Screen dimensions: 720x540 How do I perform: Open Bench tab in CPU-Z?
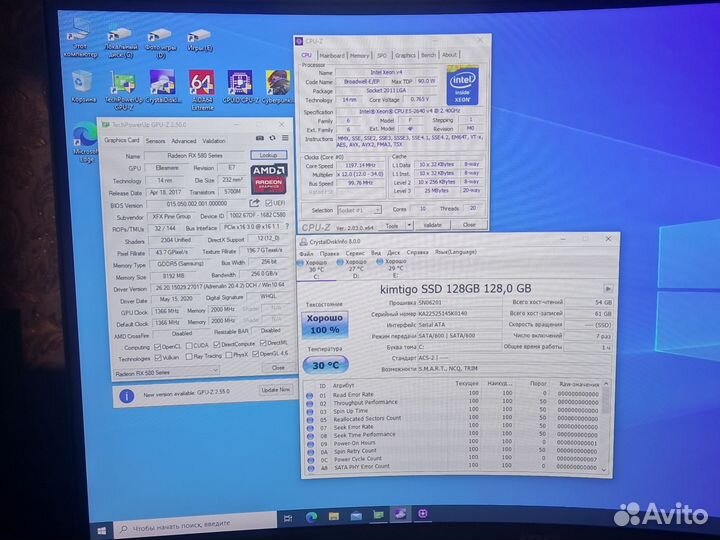tap(428, 55)
